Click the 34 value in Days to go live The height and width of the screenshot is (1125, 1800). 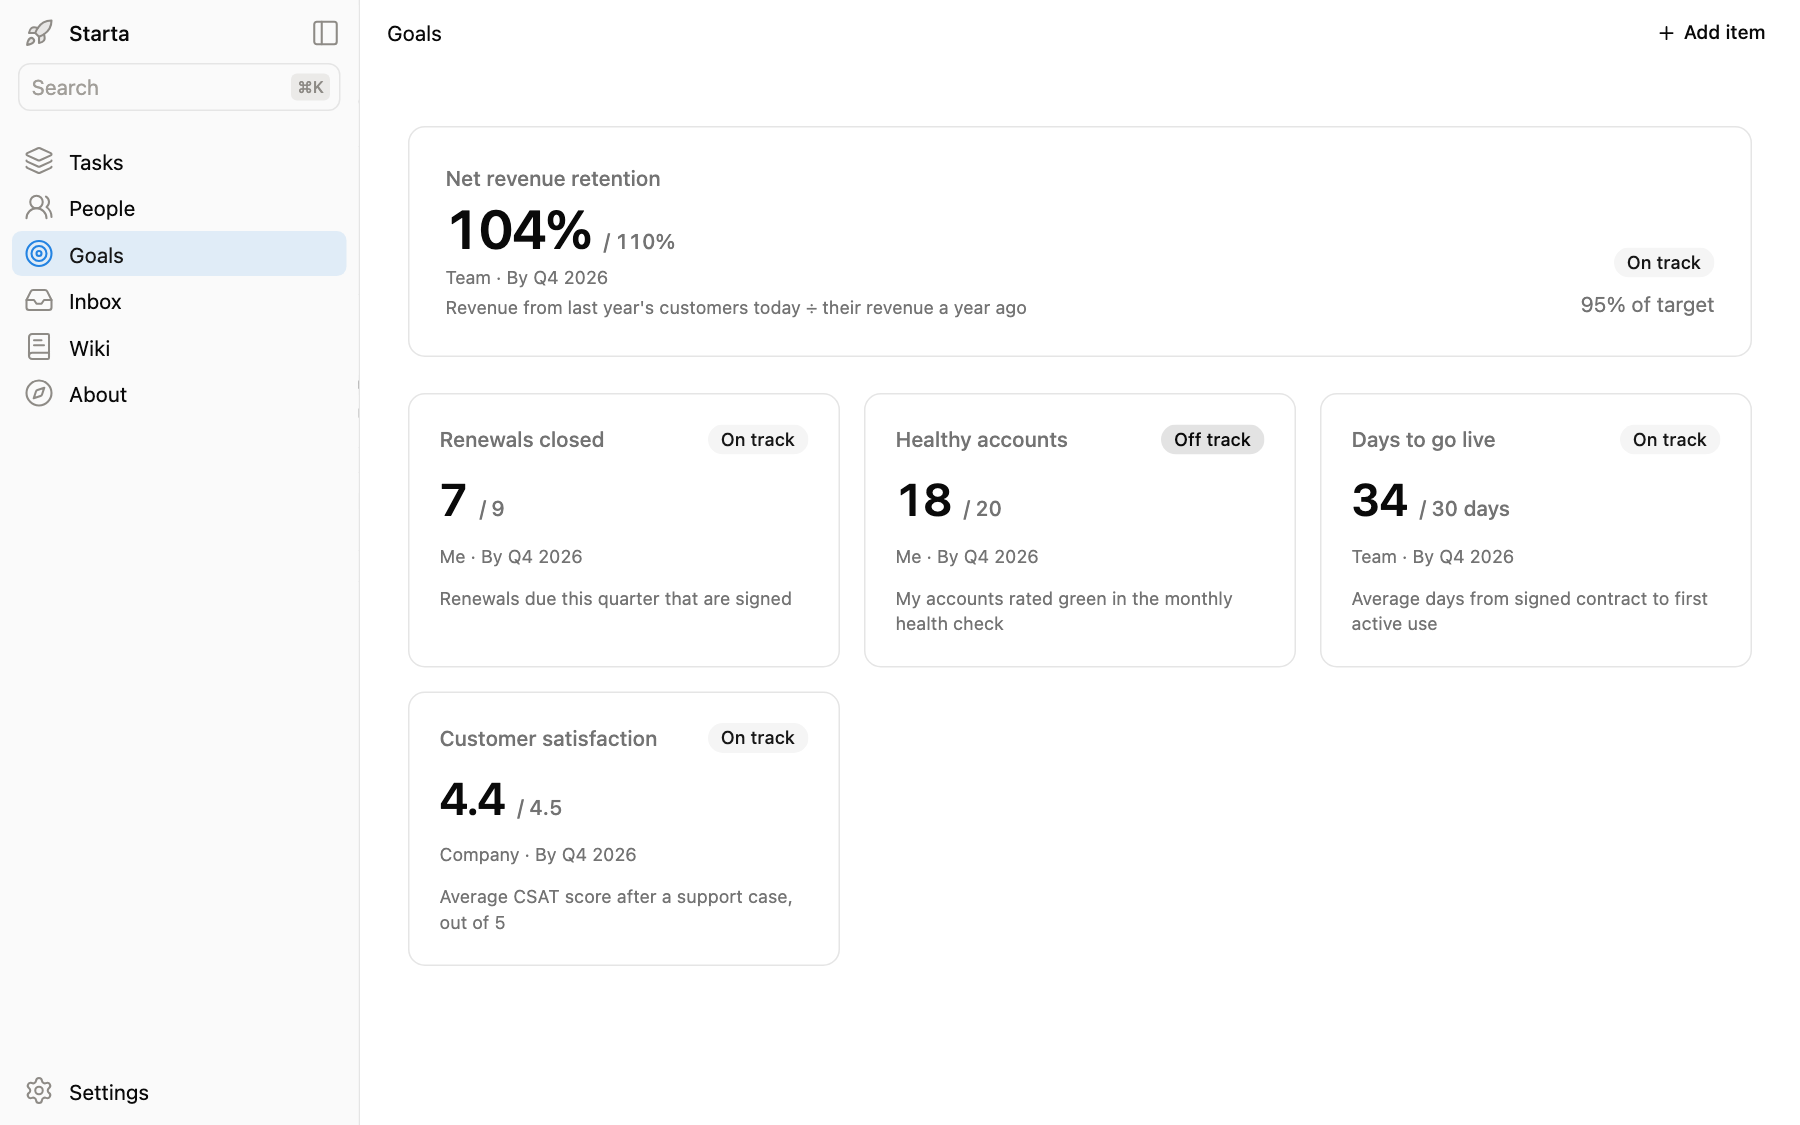1379,500
